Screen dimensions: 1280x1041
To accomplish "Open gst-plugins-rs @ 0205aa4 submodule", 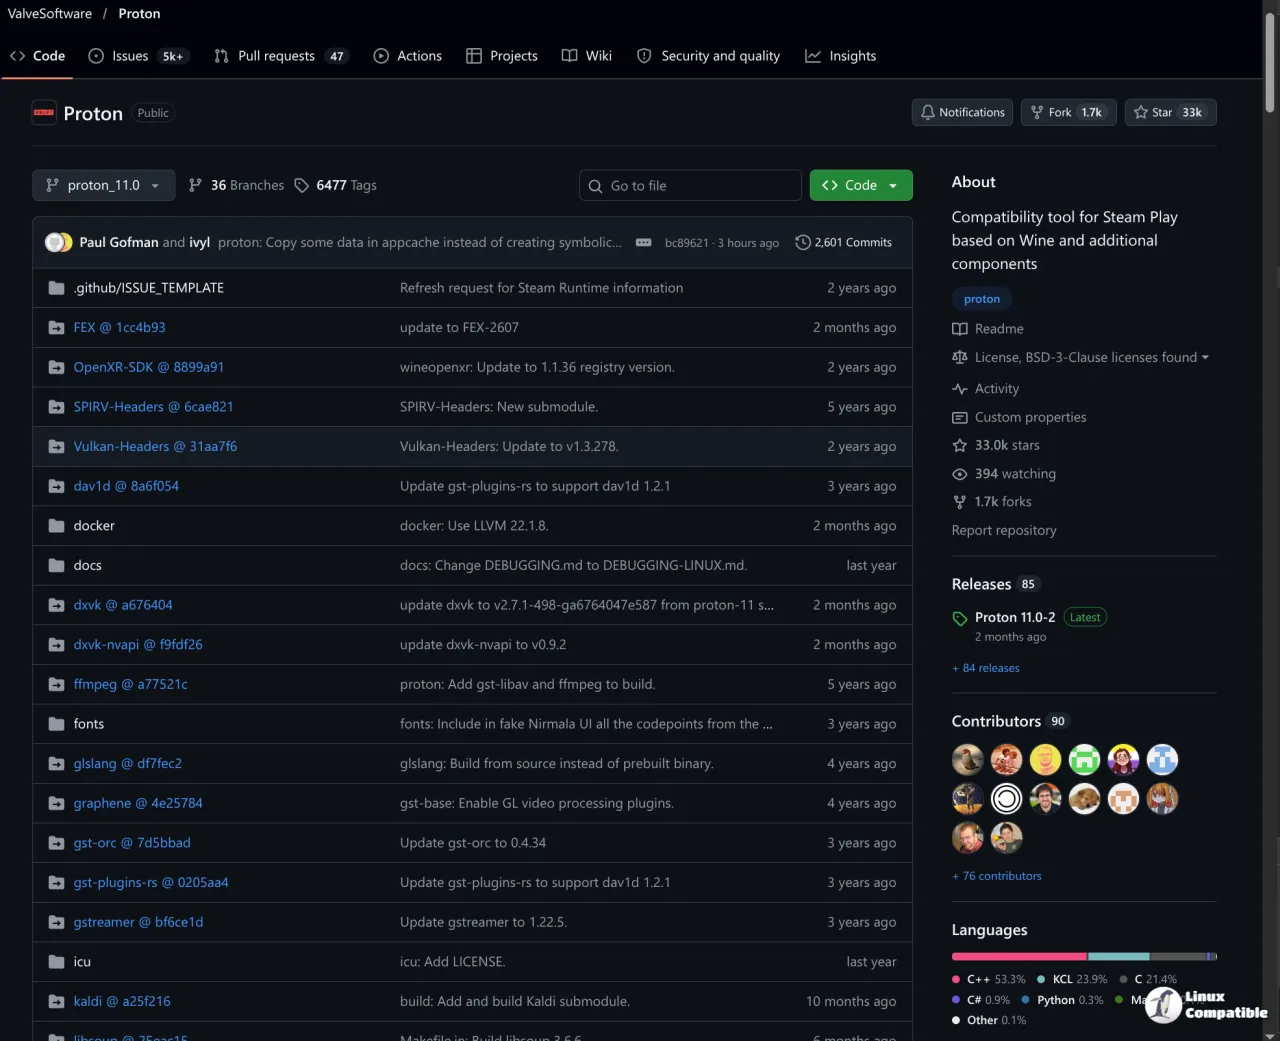I will (x=151, y=882).
